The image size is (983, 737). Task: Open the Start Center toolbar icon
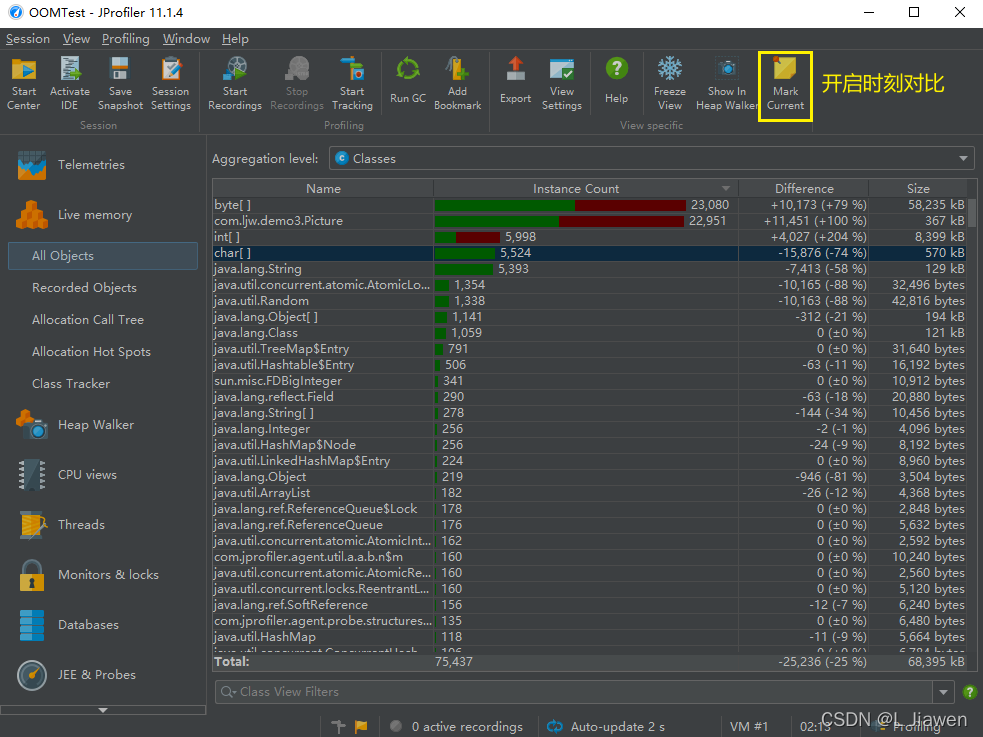24,83
